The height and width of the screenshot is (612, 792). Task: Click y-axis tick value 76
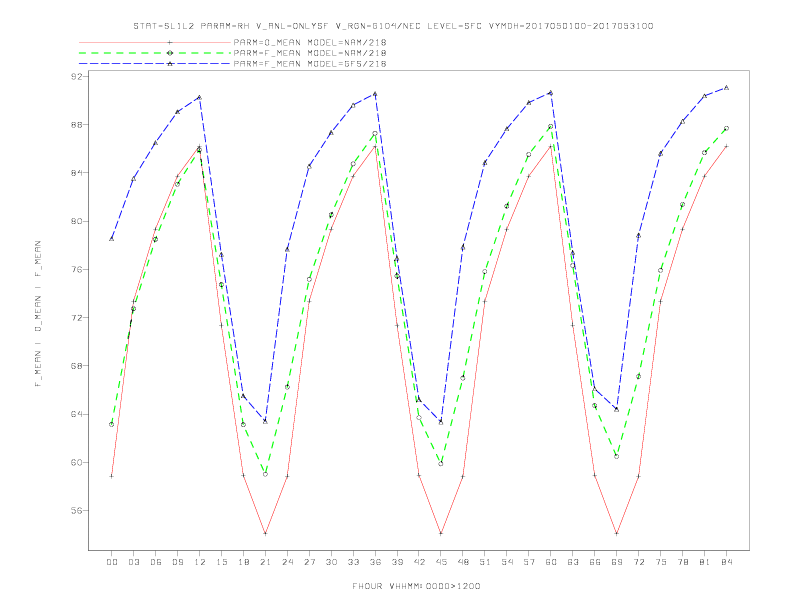tap(77, 270)
